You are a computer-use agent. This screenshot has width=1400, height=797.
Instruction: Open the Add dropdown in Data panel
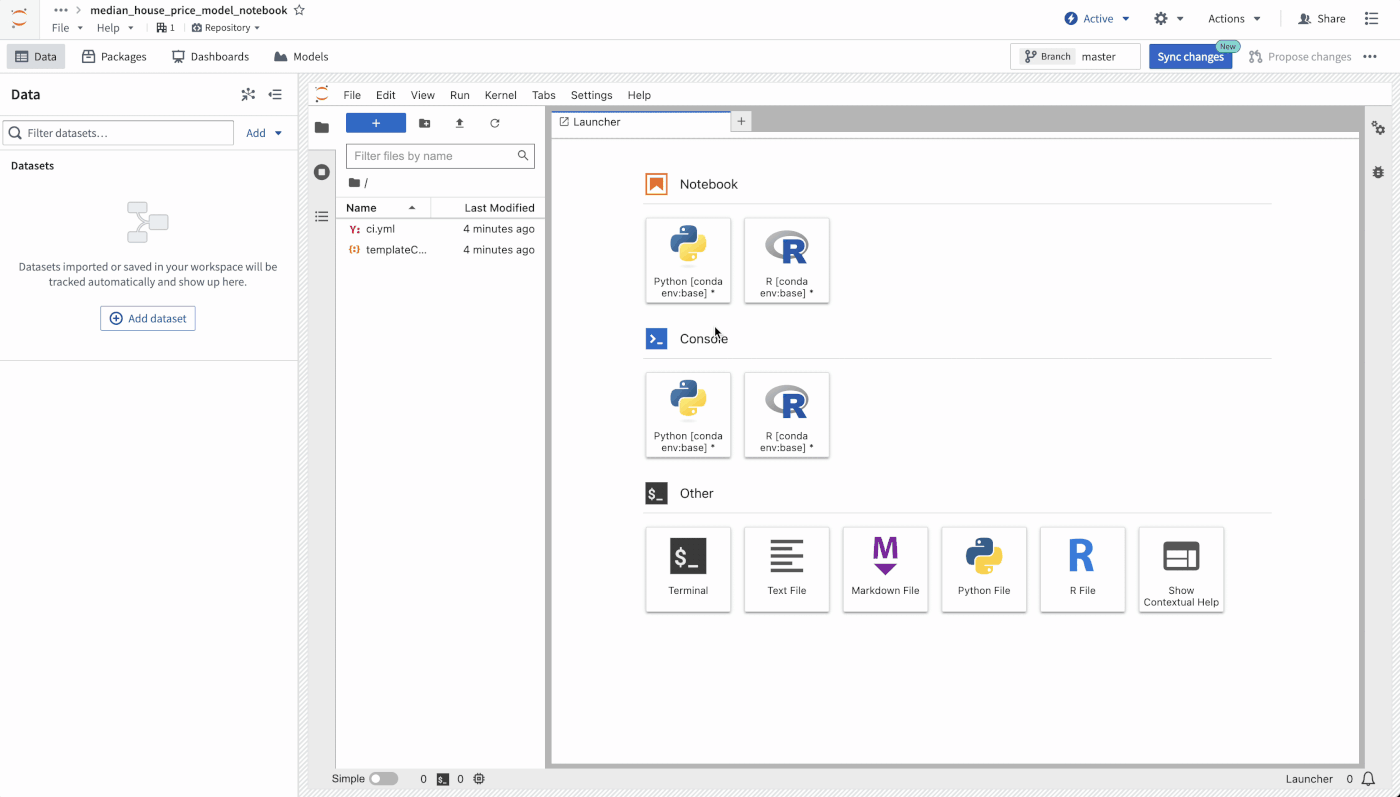click(x=264, y=133)
